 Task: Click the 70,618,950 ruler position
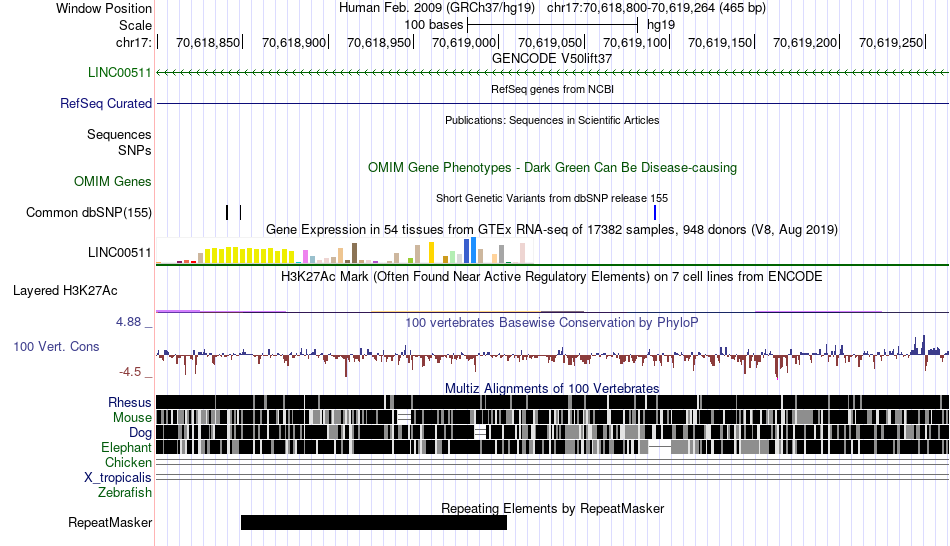click(x=379, y=42)
